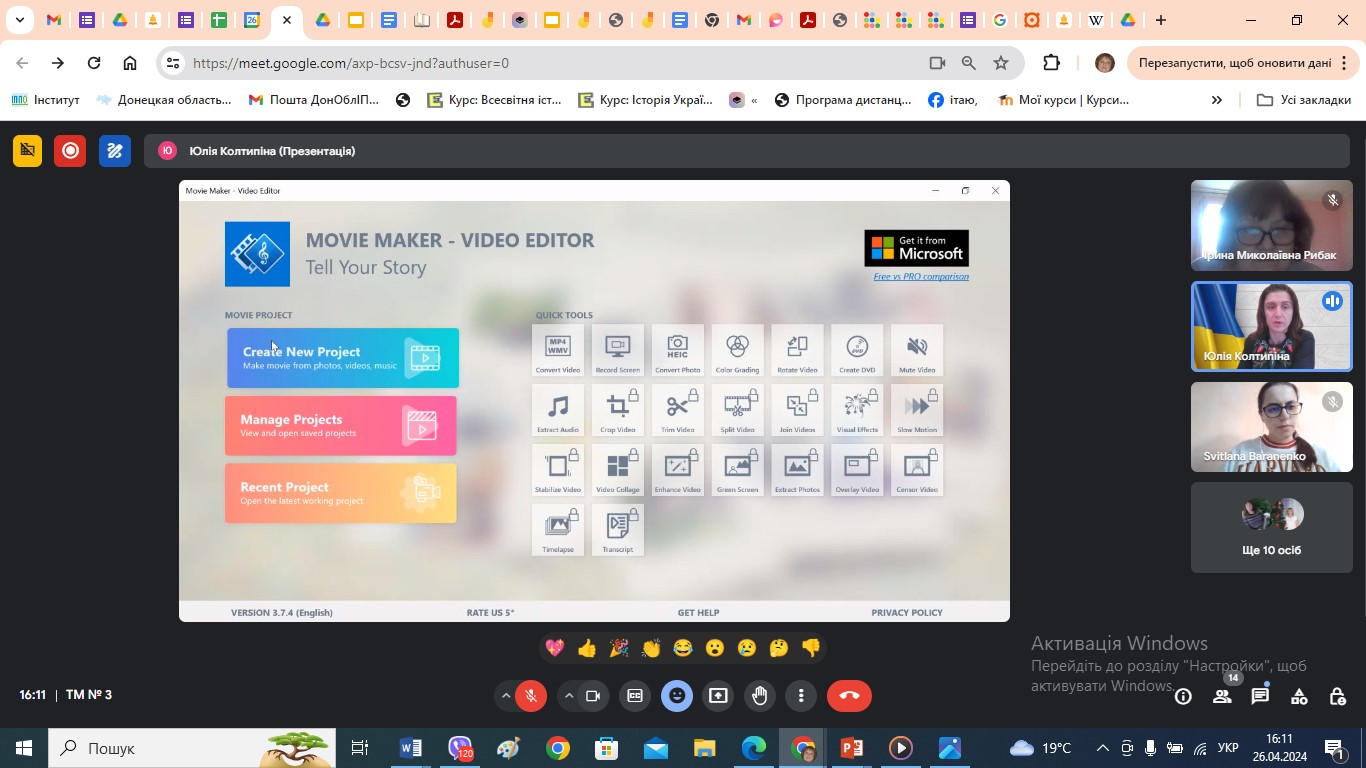Image resolution: width=1366 pixels, height=768 pixels.
Task: Click GET HELP in Movie Maker footer
Action: click(698, 612)
